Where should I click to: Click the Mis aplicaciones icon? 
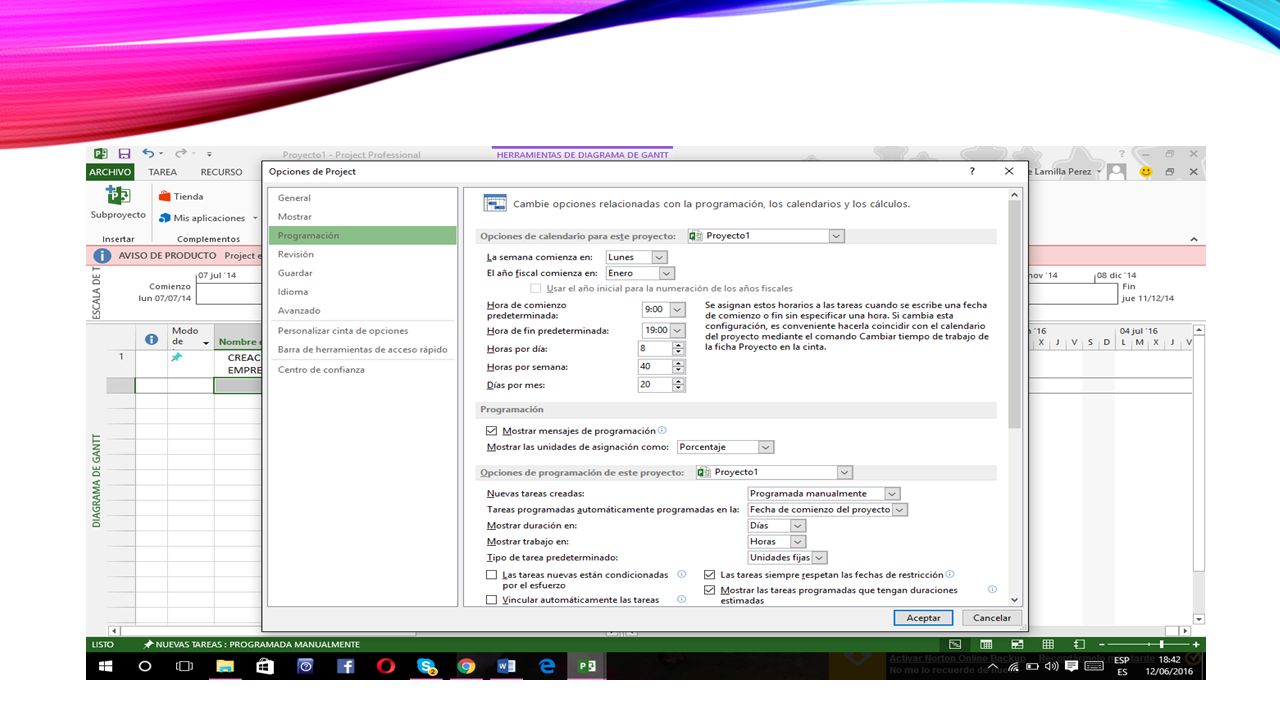coord(164,218)
